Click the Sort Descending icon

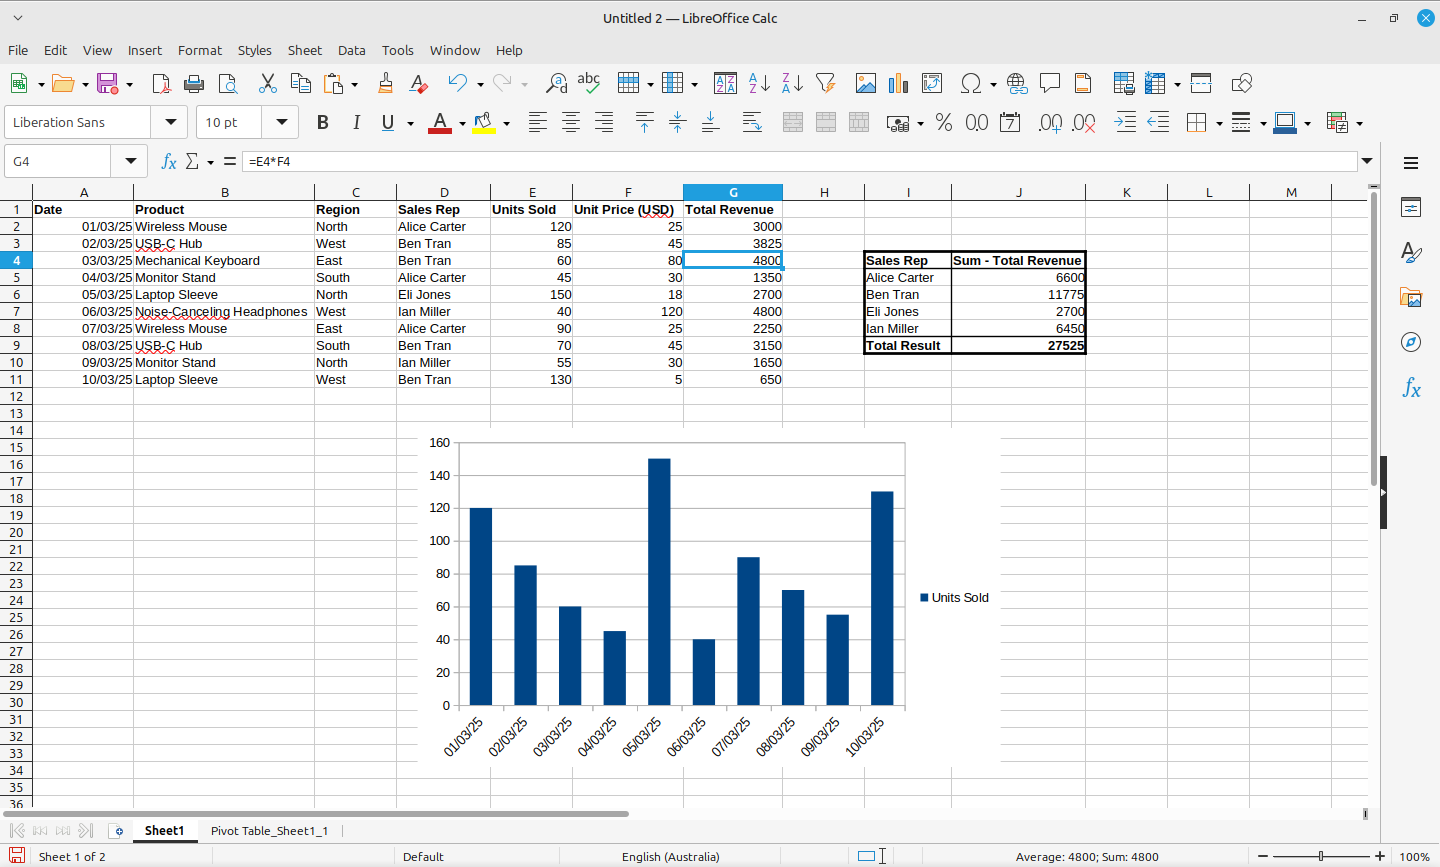[792, 83]
